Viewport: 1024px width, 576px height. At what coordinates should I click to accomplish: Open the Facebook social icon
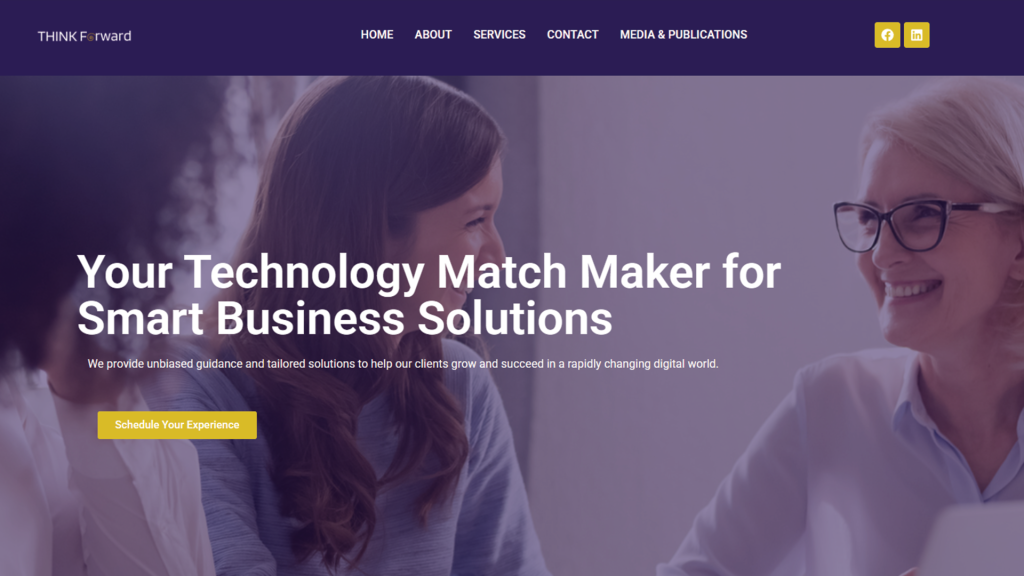click(x=887, y=35)
